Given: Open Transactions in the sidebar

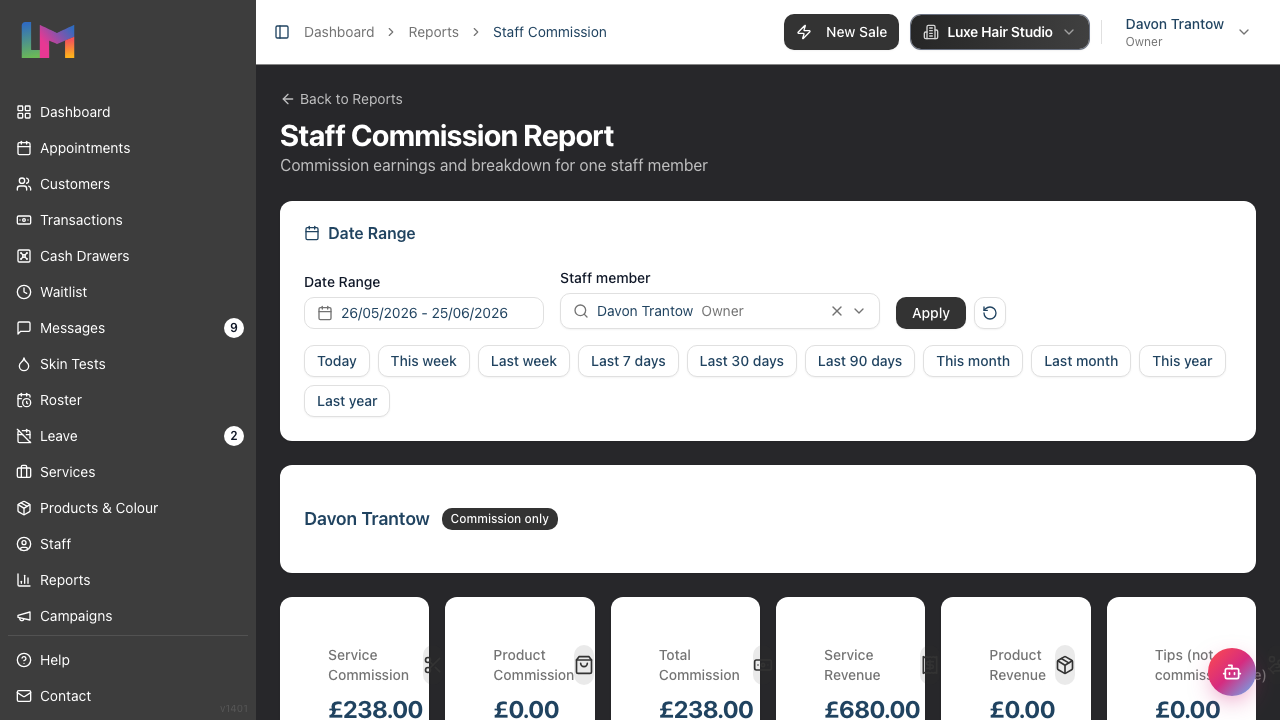Looking at the screenshot, I should coord(128,220).
